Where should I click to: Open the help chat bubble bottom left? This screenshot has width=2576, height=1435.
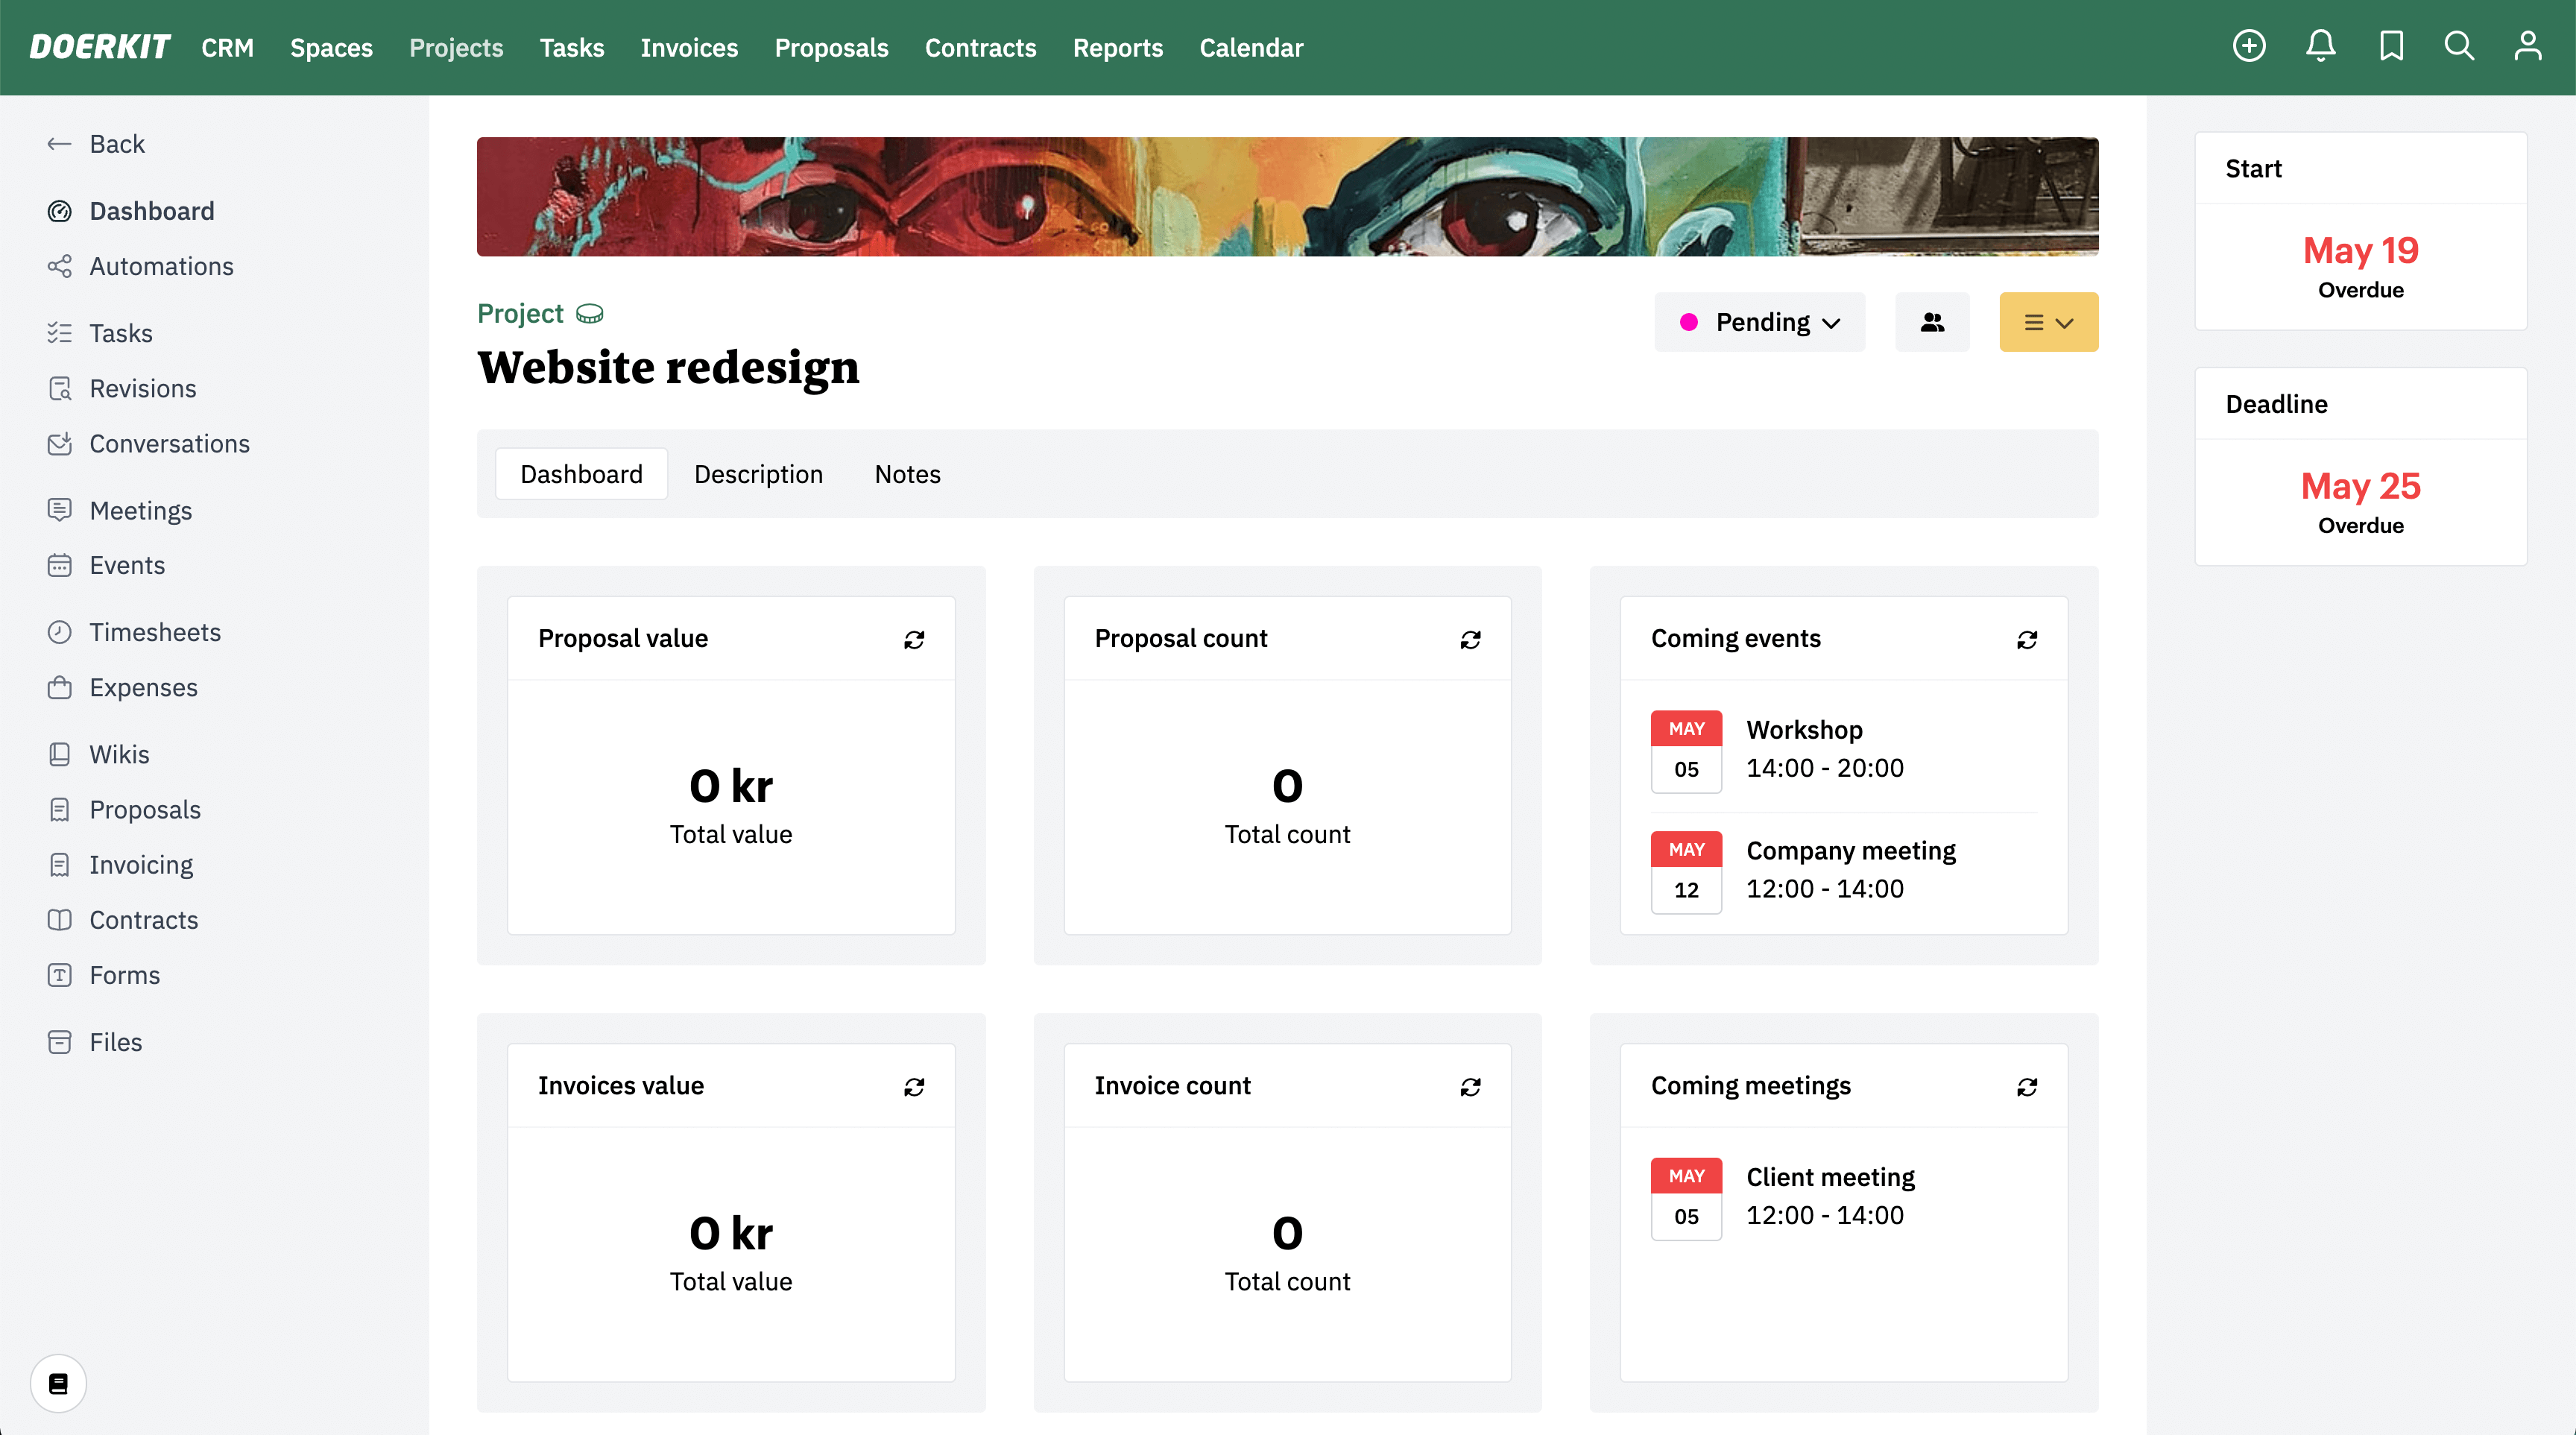(x=57, y=1383)
